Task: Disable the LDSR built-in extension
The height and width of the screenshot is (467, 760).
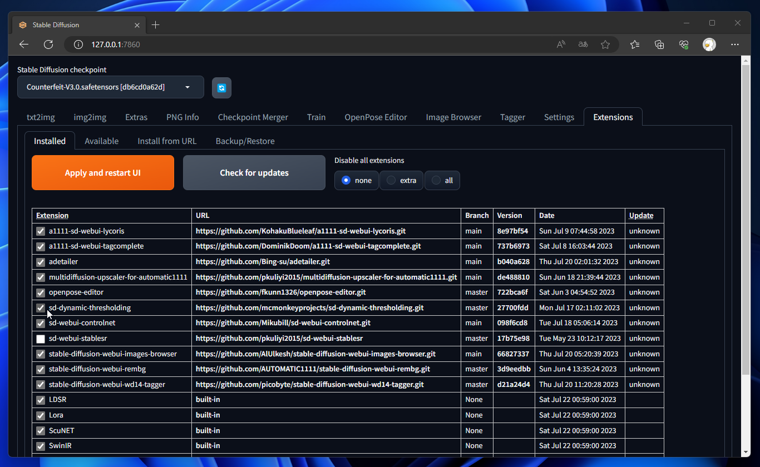Action: (x=41, y=400)
